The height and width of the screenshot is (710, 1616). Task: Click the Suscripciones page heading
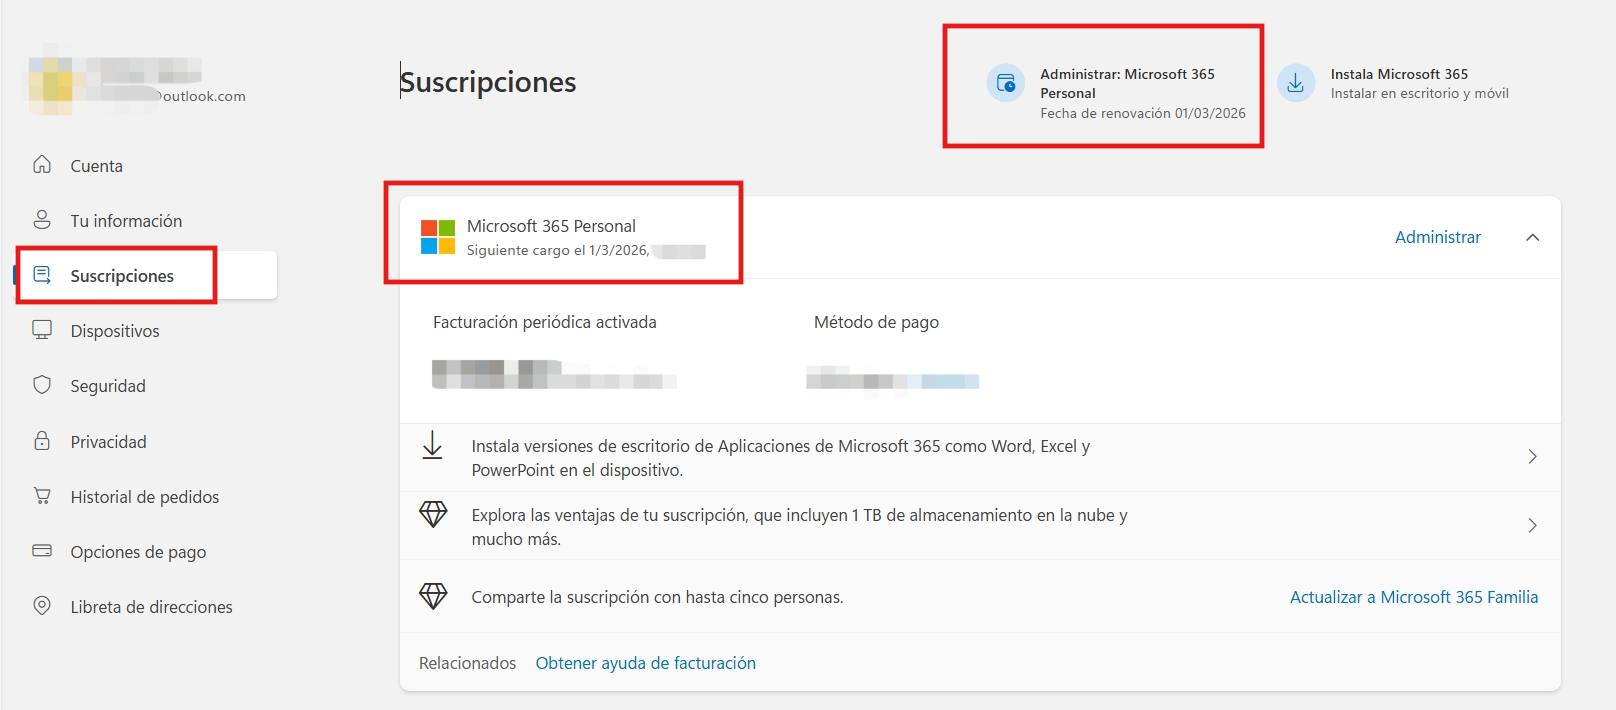[488, 82]
